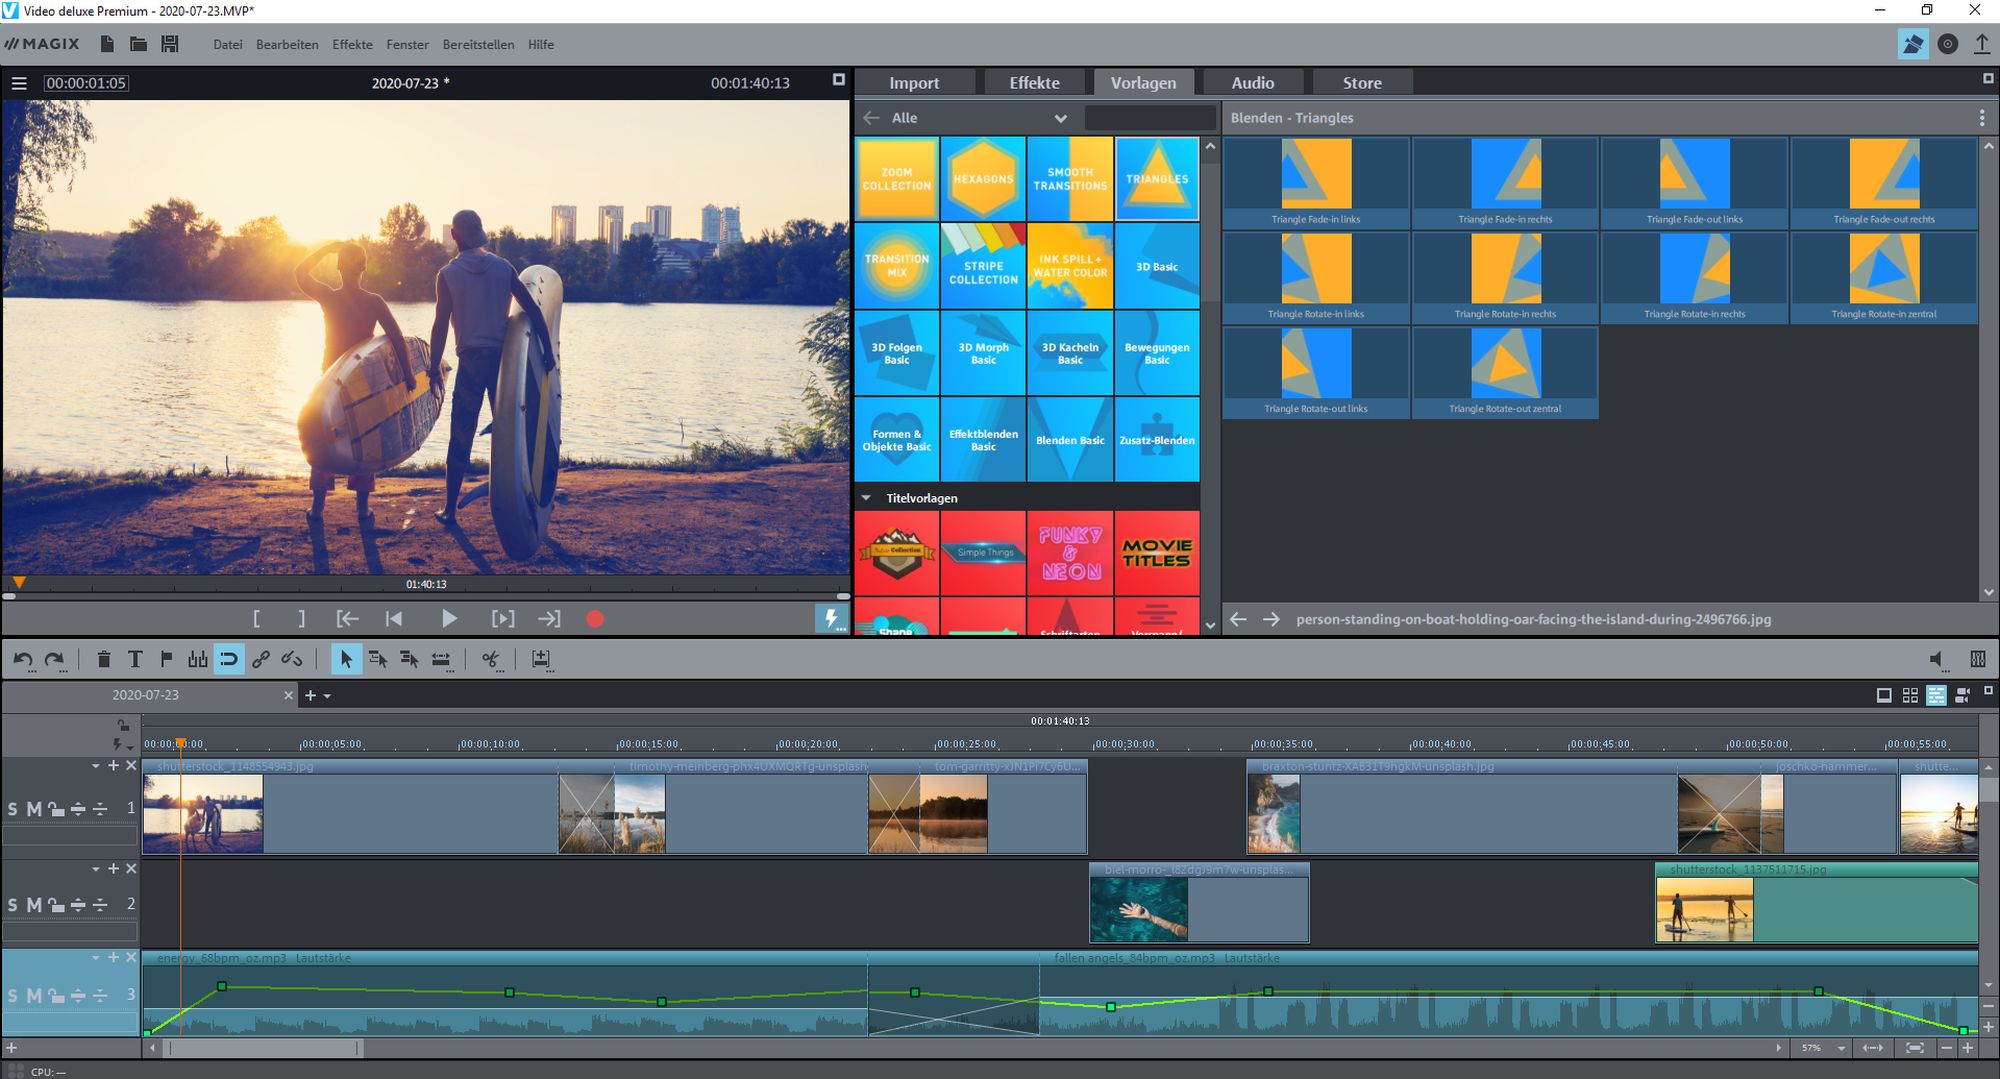Image resolution: width=2000 pixels, height=1079 pixels.
Task: Select the mouse mode for one track
Action: coord(378,660)
